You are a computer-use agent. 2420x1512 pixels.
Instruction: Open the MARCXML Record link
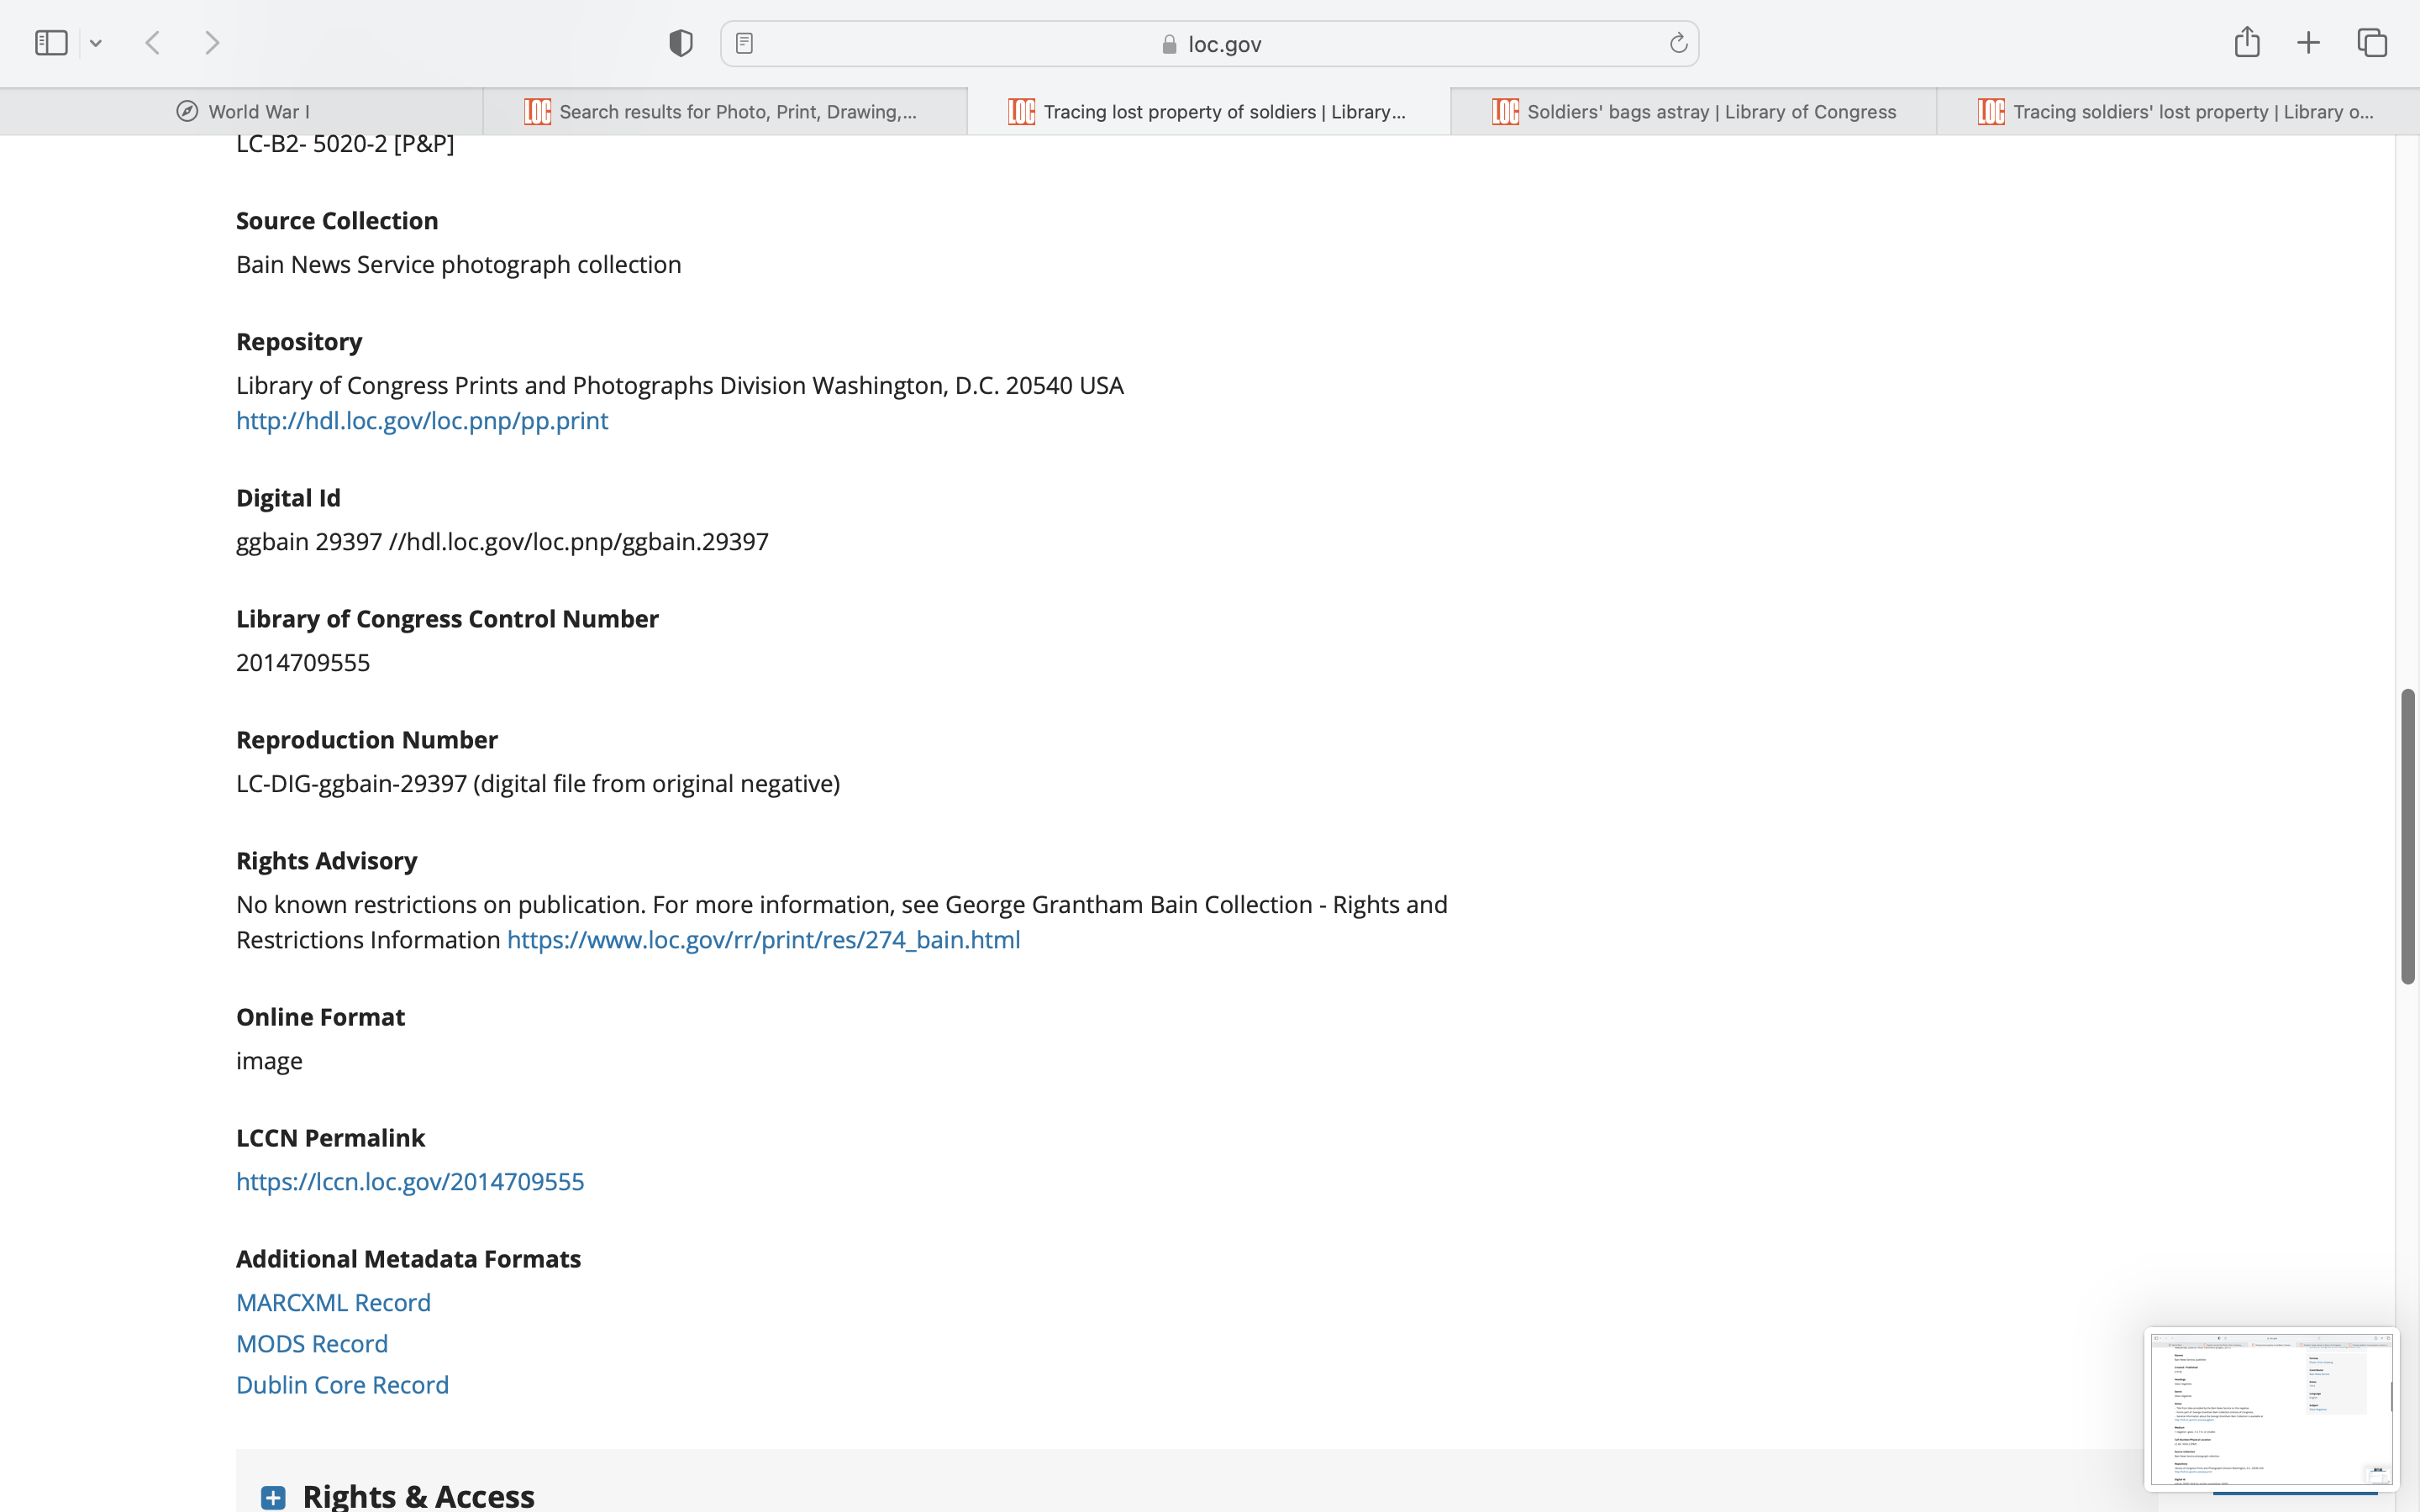(333, 1302)
